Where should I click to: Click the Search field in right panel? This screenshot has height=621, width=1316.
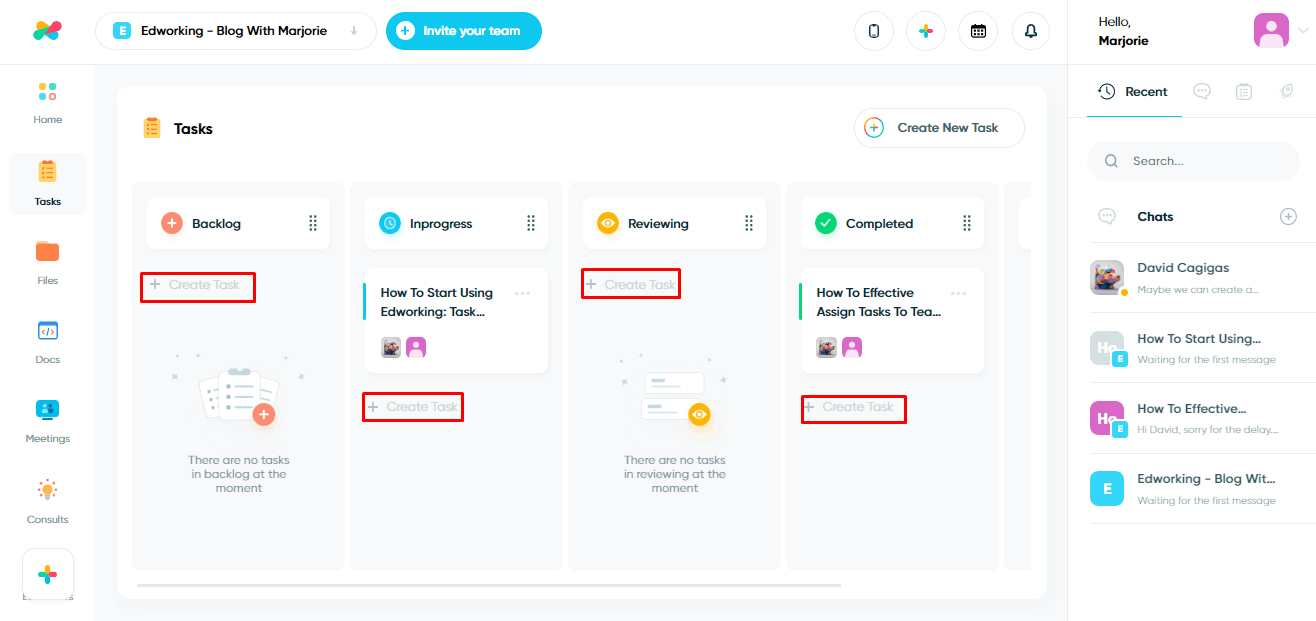tap(1193, 161)
